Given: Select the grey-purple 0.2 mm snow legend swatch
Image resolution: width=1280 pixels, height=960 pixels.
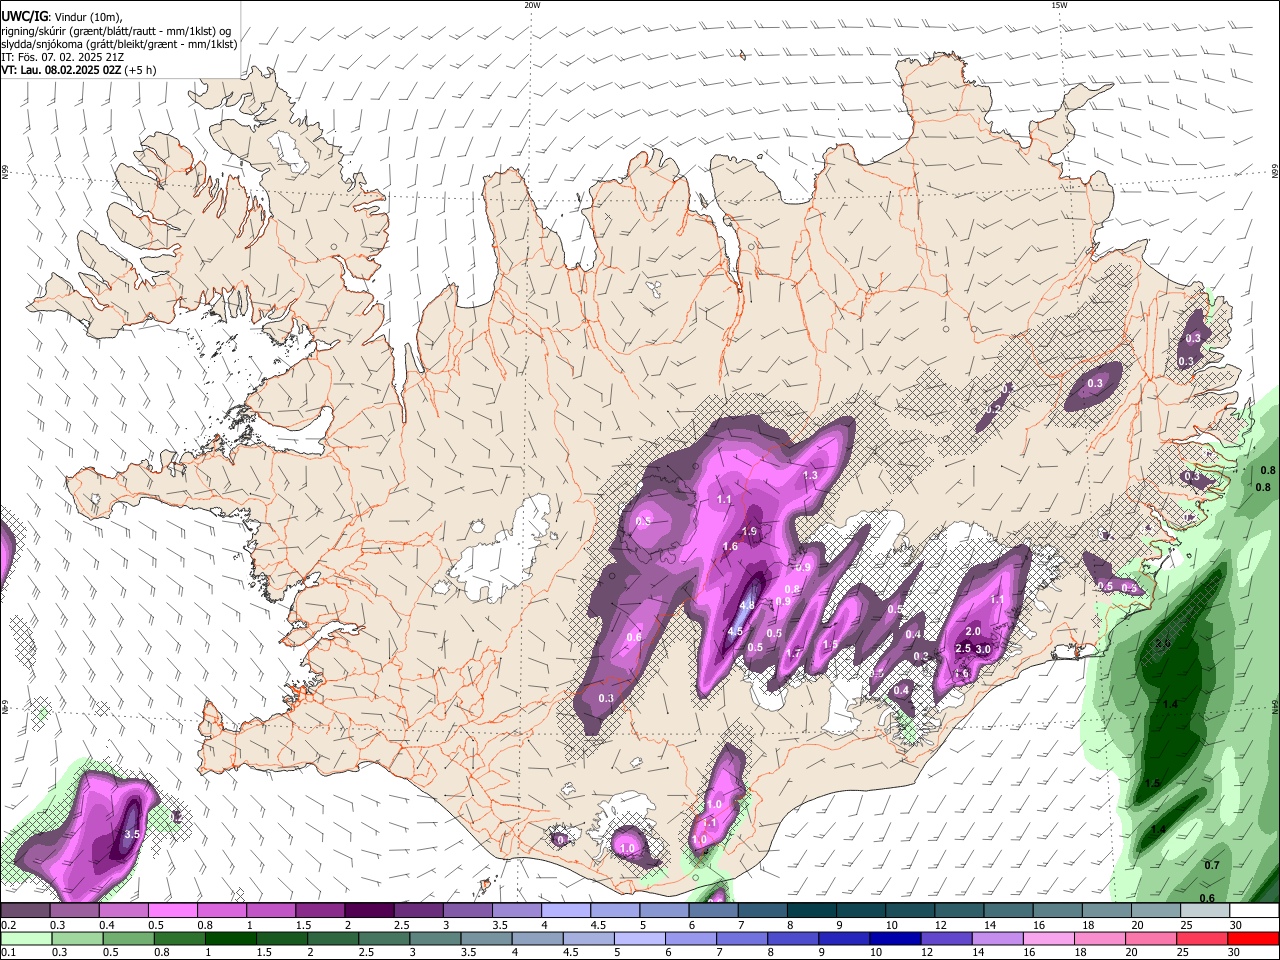Looking at the screenshot, I should [x=25, y=911].
